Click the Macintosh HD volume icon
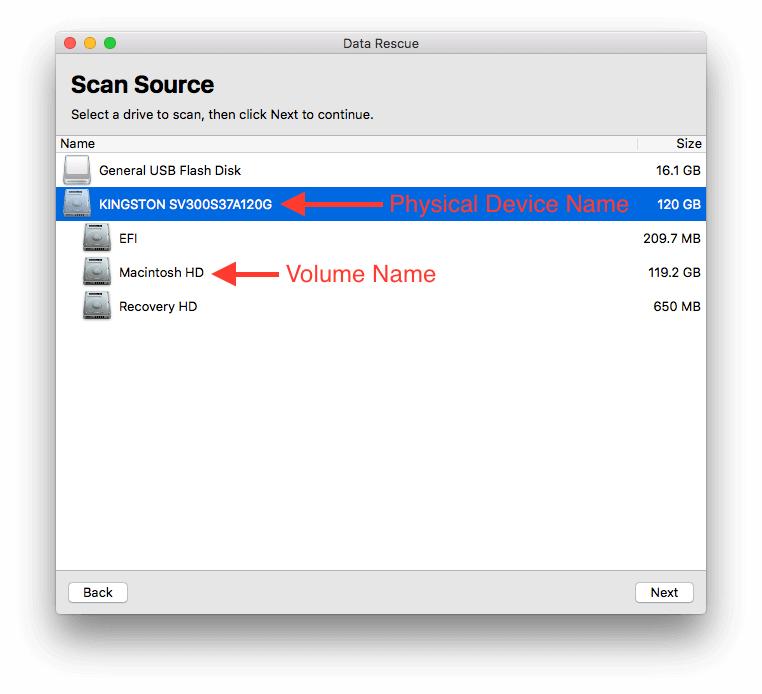This screenshot has width=762, height=694. click(x=97, y=271)
